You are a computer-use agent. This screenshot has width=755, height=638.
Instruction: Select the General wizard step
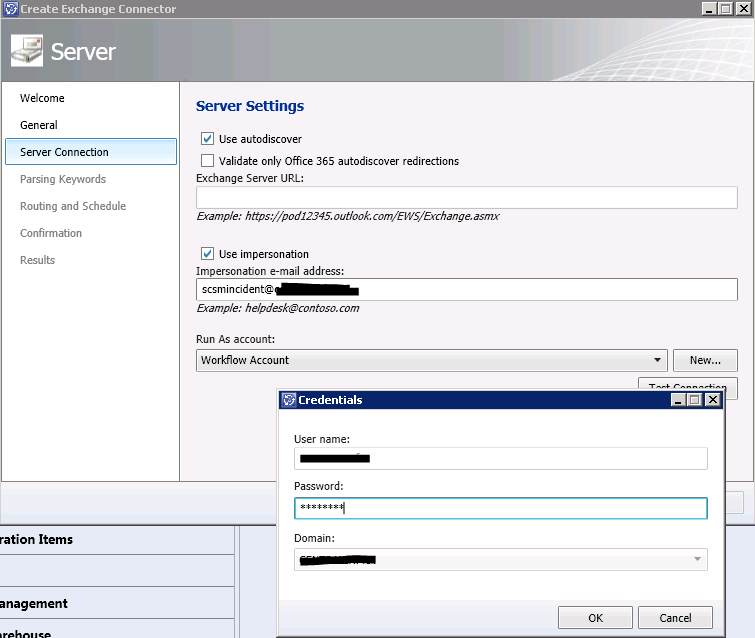pyautogui.click(x=39, y=125)
